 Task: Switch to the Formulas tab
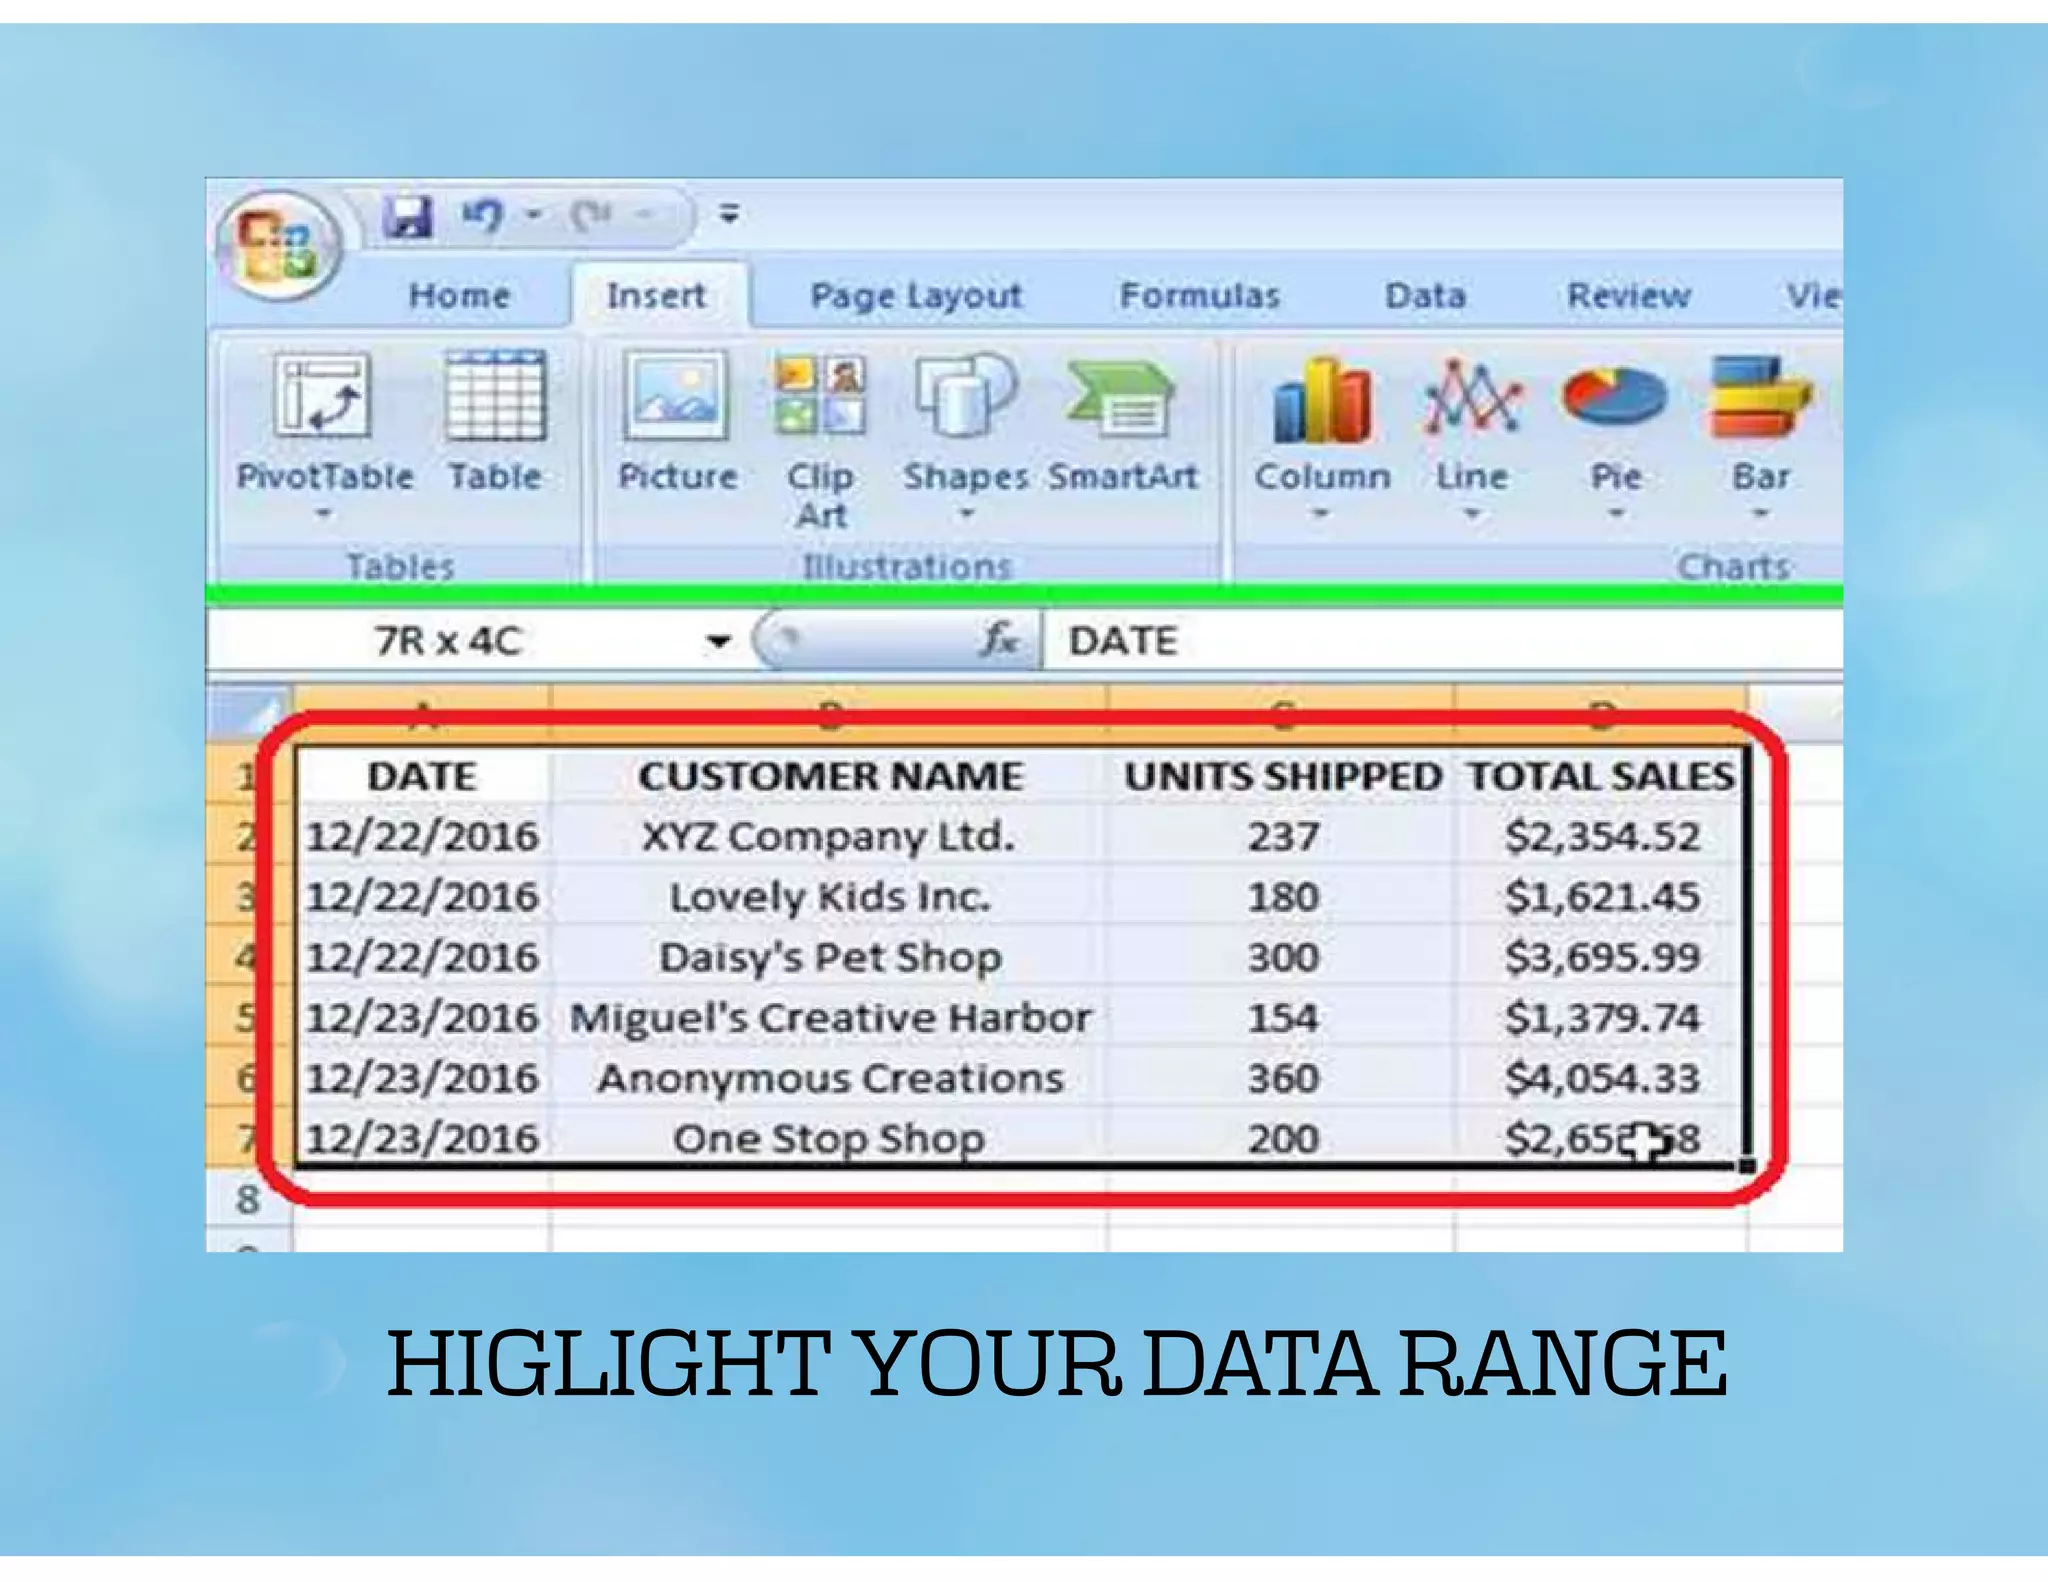pos(1199,295)
